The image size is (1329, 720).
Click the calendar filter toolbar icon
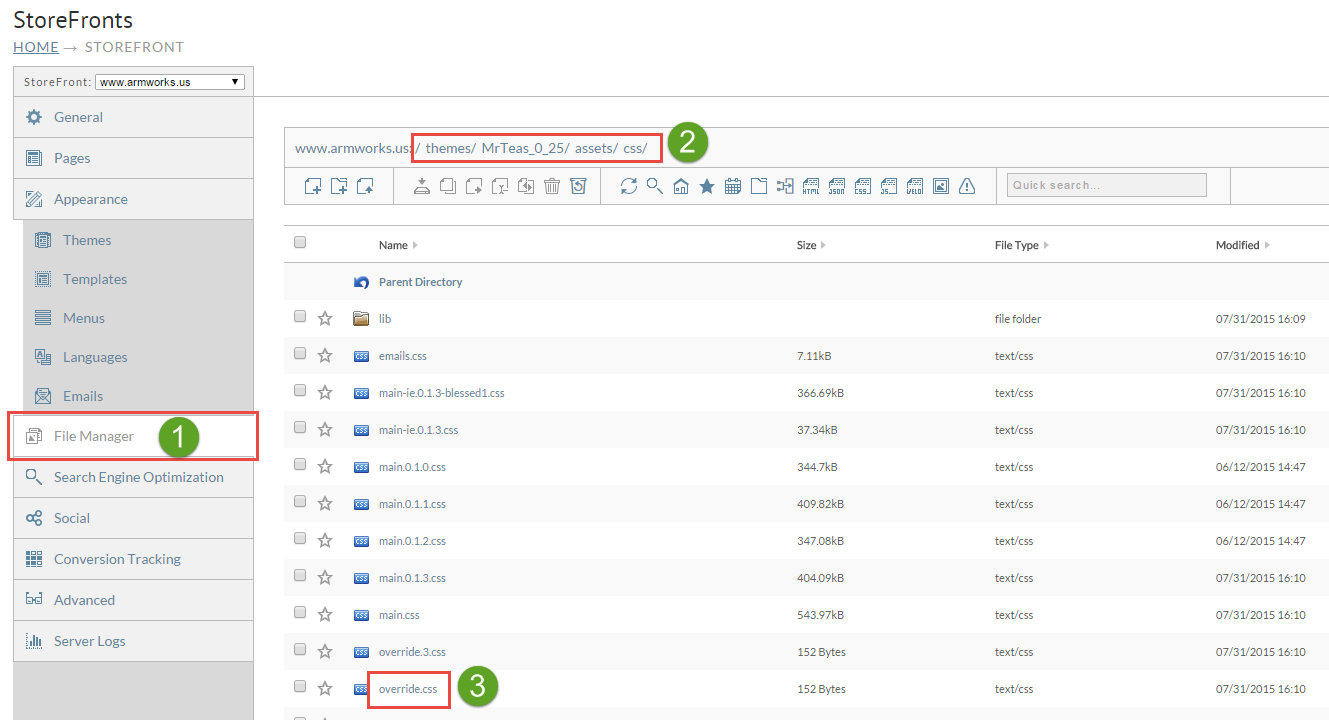tap(733, 186)
